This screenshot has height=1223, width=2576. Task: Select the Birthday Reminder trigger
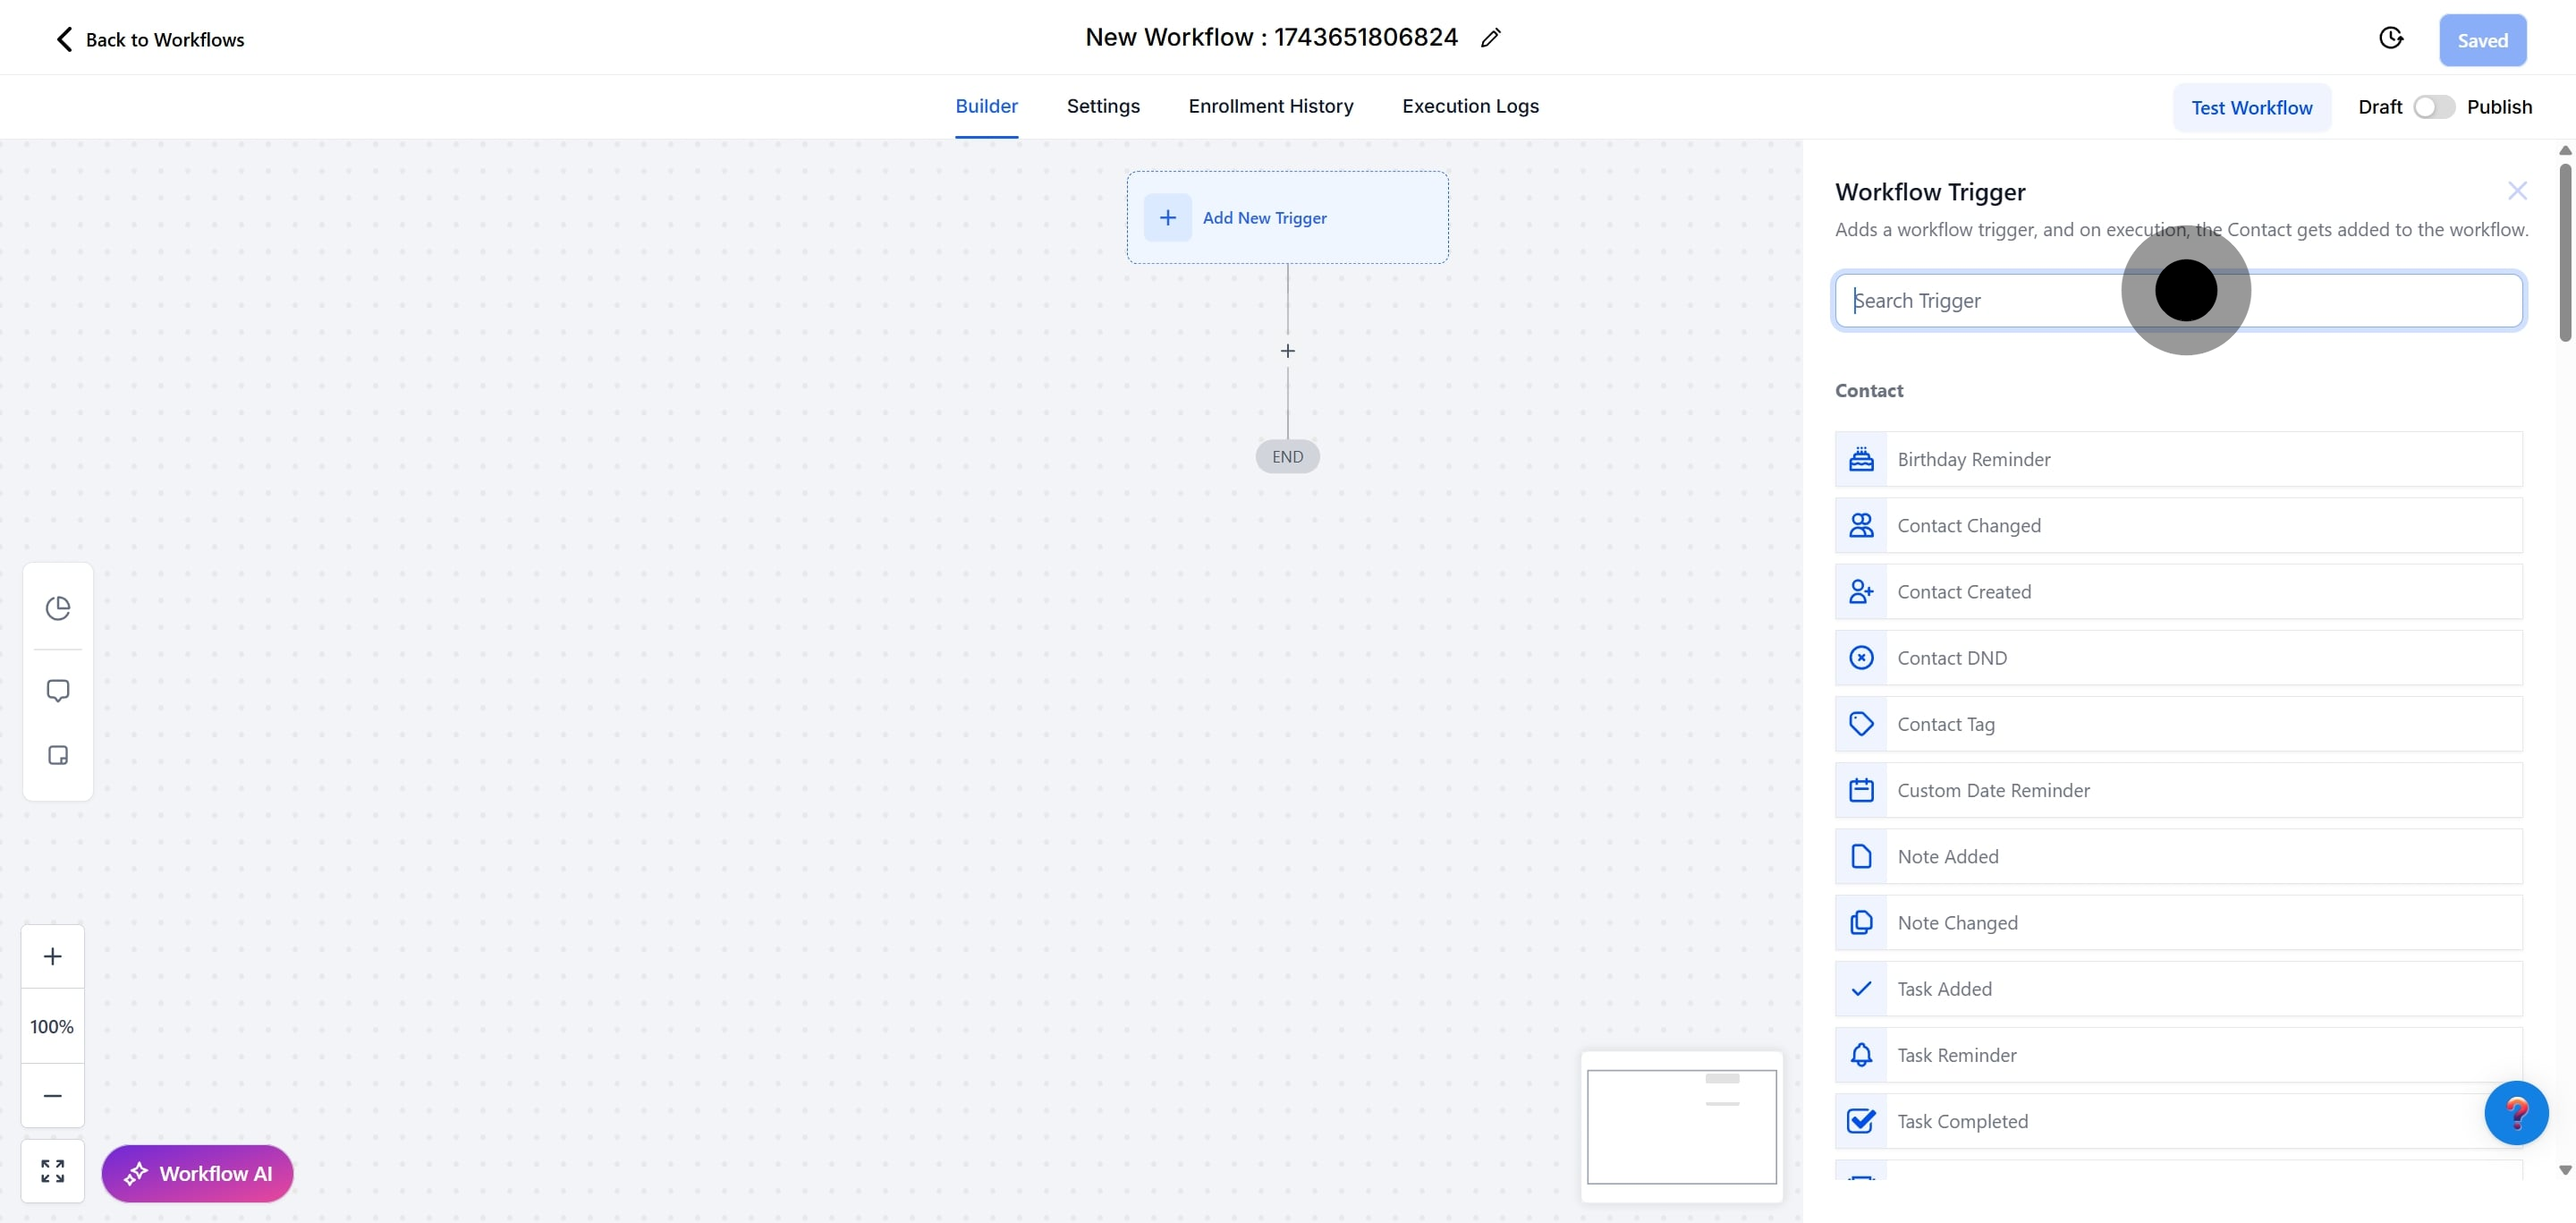(x=2178, y=459)
